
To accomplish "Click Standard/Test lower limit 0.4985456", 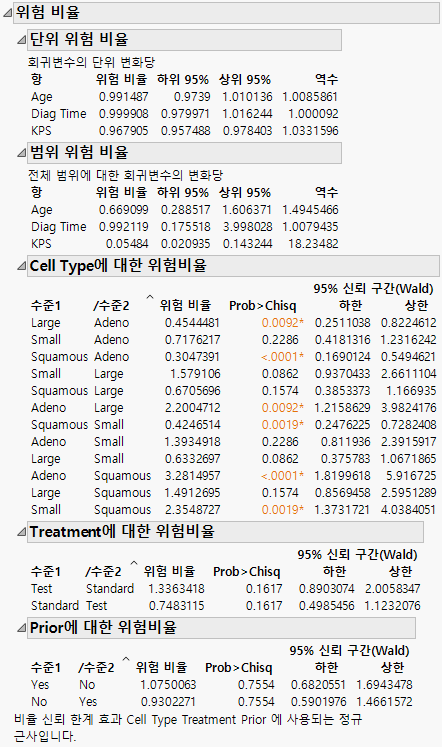I will point(326,606).
